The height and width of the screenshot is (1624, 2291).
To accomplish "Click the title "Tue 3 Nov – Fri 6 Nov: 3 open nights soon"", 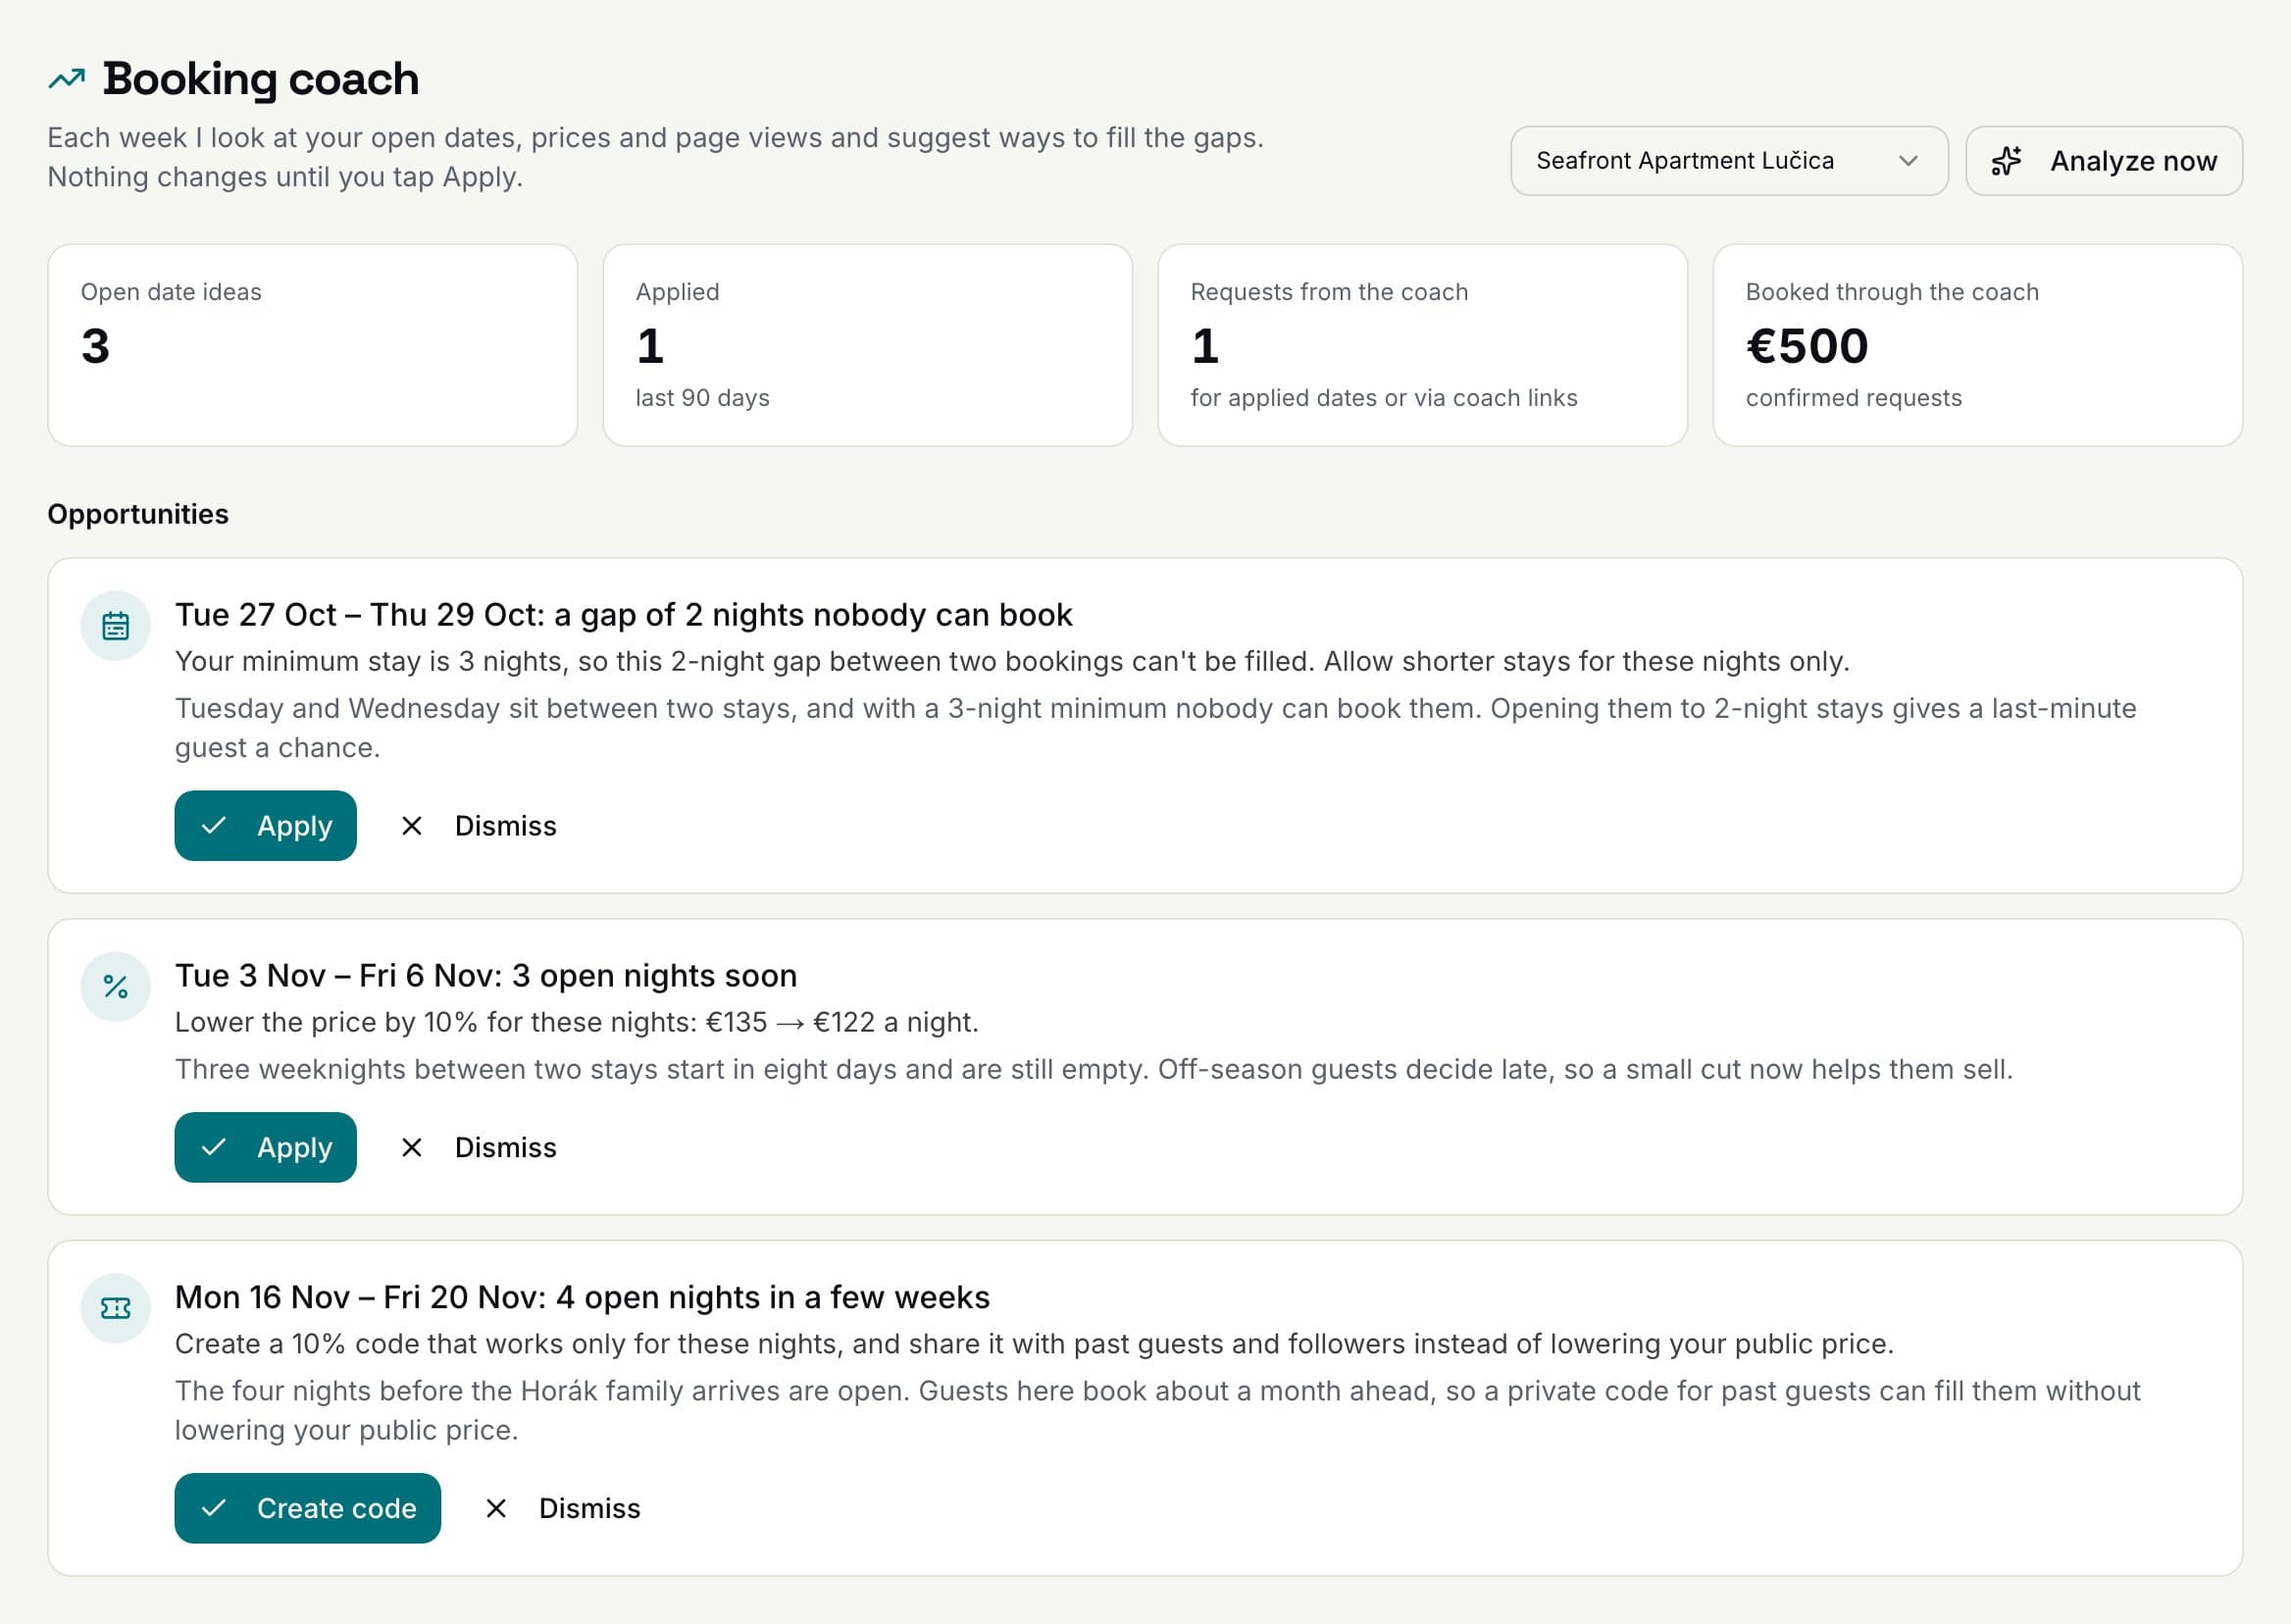I will (x=486, y=976).
